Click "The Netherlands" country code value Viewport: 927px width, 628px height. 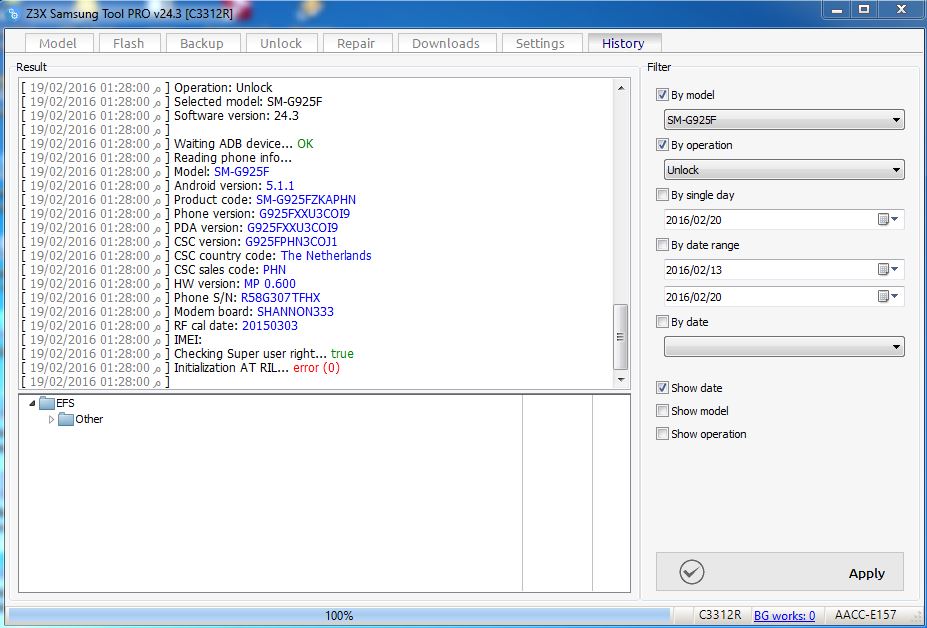pyautogui.click(x=326, y=255)
